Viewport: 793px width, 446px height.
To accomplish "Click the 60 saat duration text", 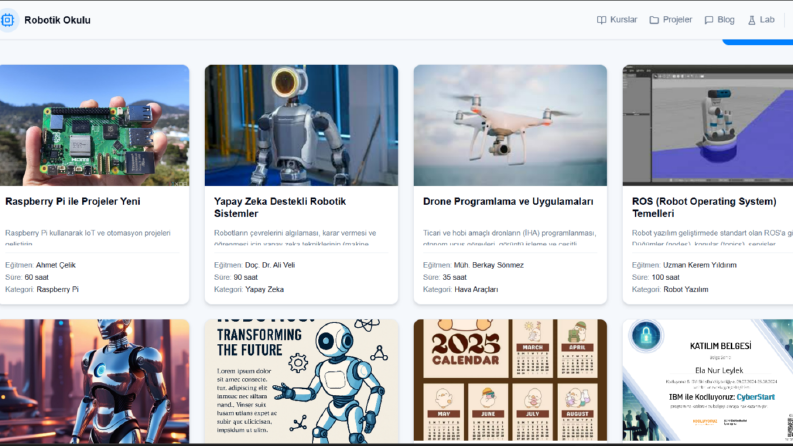I will 36,277.
